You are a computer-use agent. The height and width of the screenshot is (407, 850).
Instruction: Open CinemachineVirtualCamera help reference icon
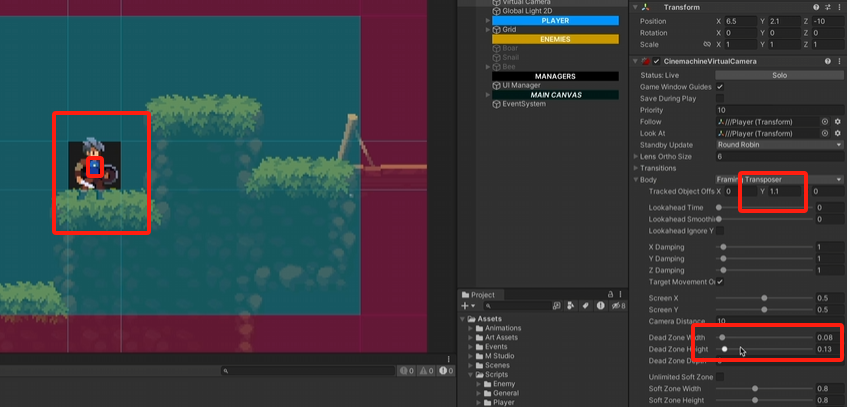(828, 61)
